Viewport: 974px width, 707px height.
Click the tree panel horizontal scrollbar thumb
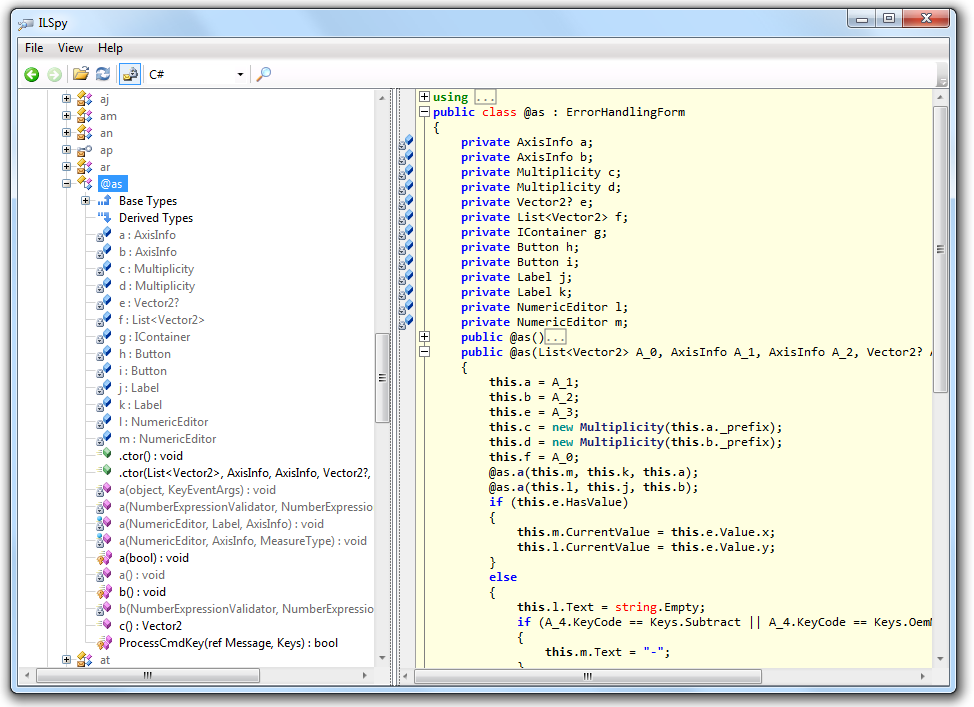[x=148, y=675]
